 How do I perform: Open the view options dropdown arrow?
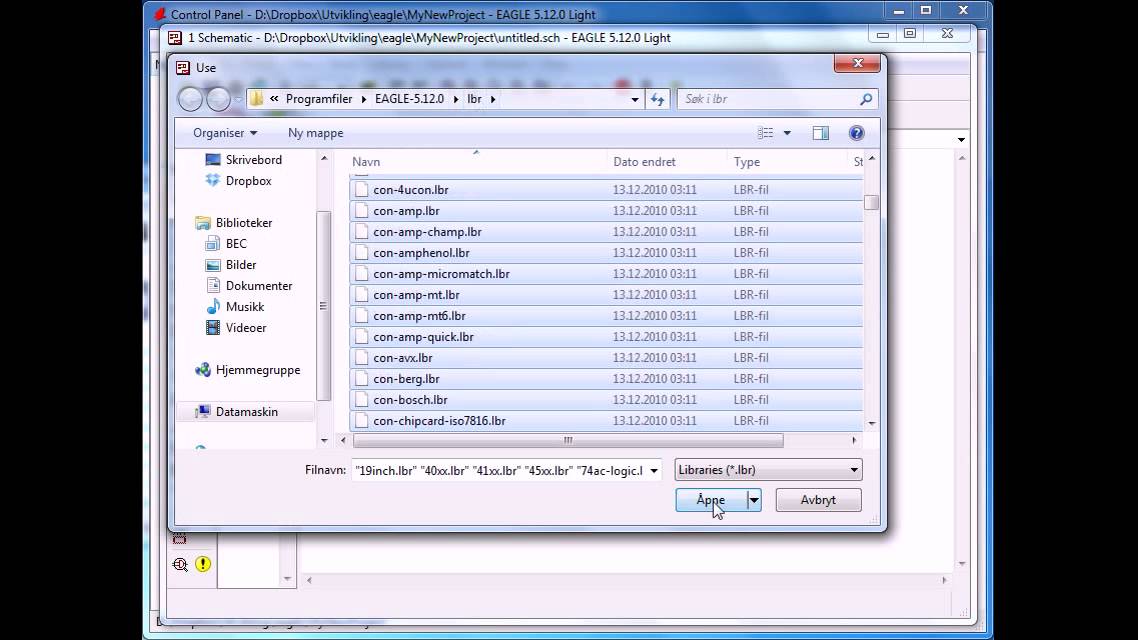pos(787,133)
